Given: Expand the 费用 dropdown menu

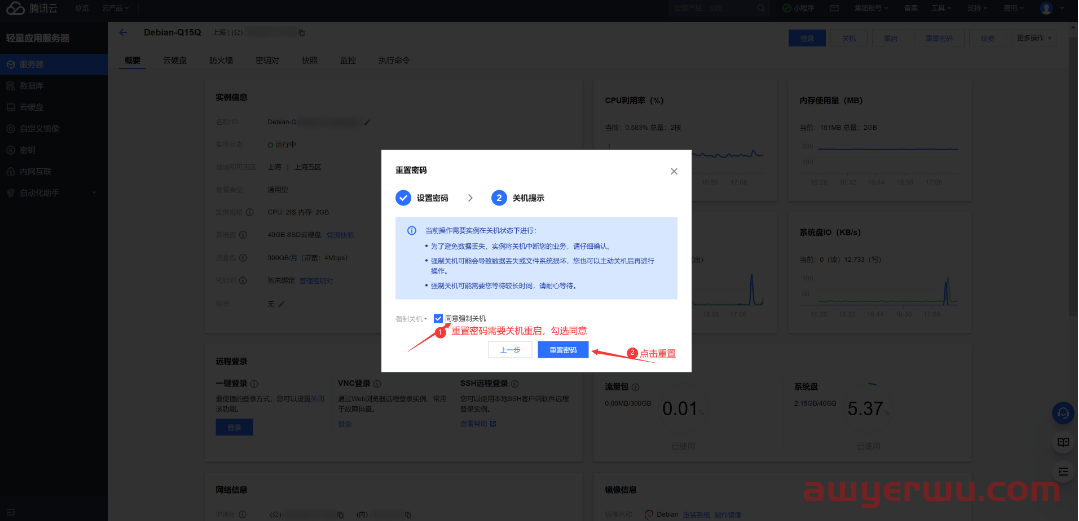Looking at the screenshot, I should [x=1013, y=8].
